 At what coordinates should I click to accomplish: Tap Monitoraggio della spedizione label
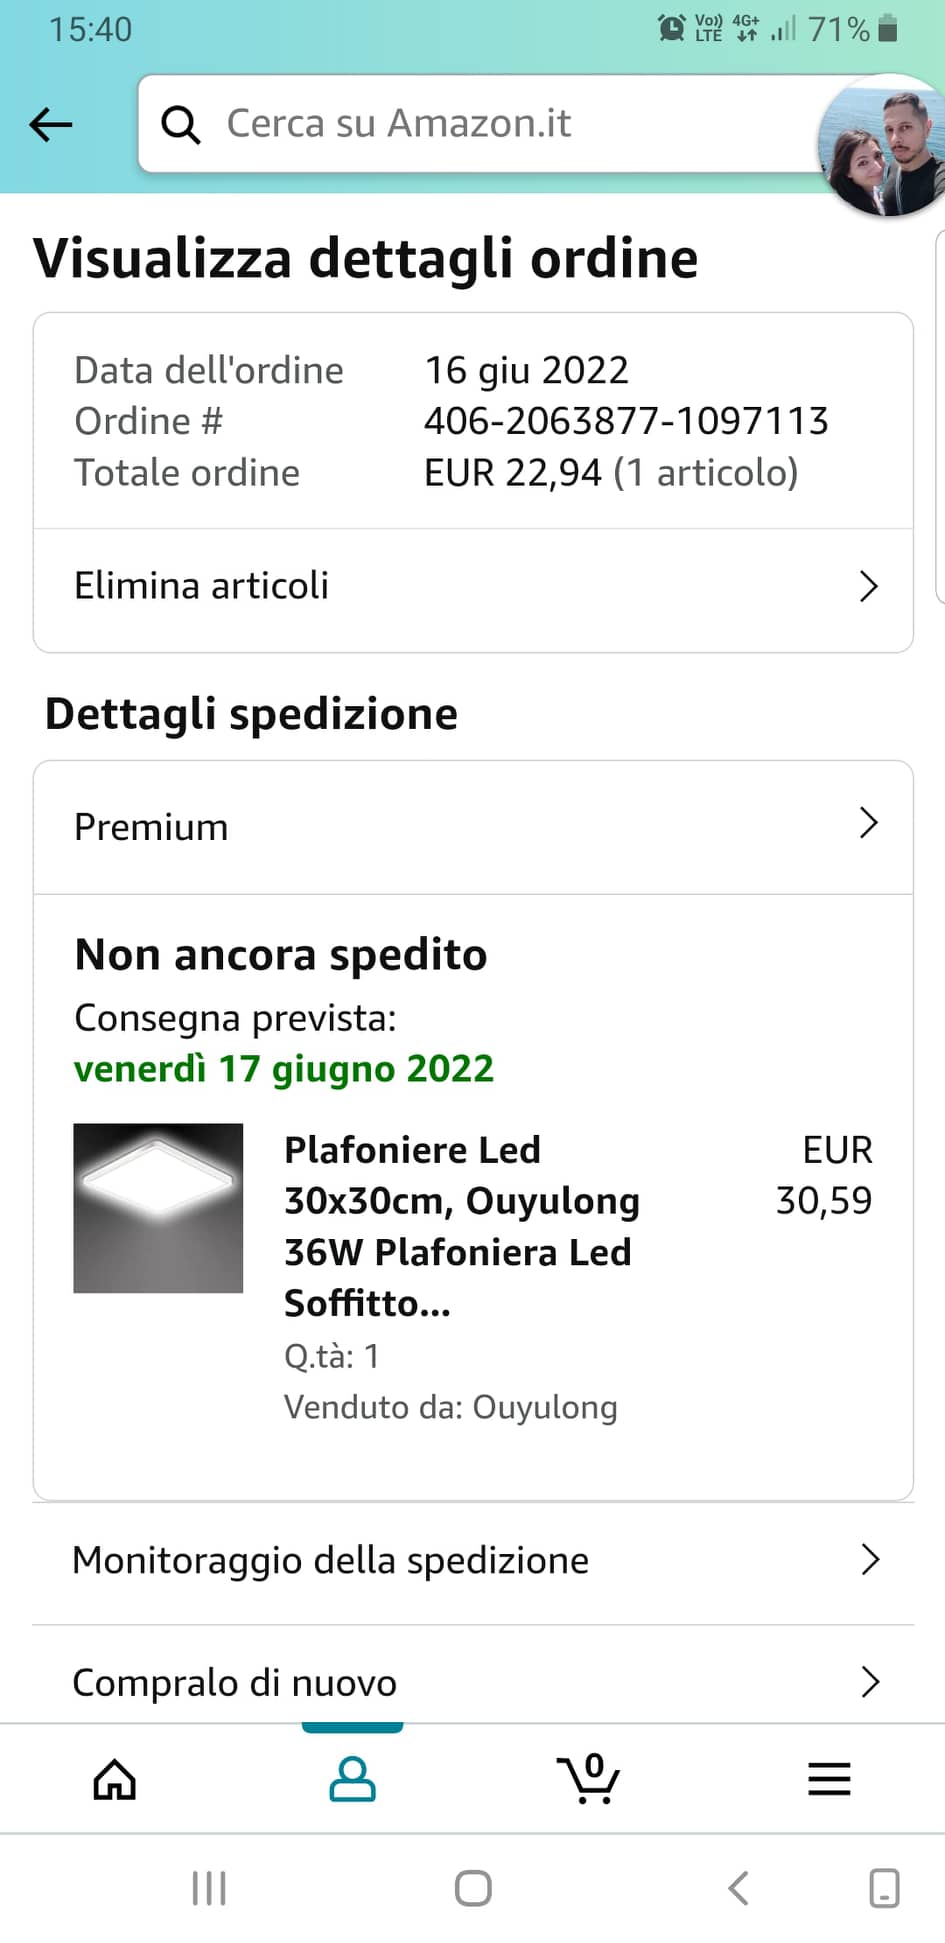point(330,1560)
